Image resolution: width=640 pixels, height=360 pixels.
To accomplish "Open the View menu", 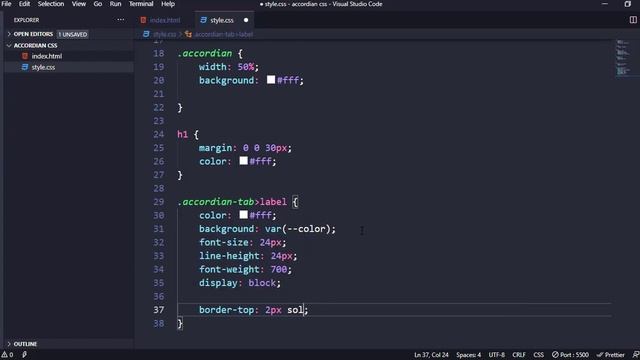I will [x=79, y=4].
